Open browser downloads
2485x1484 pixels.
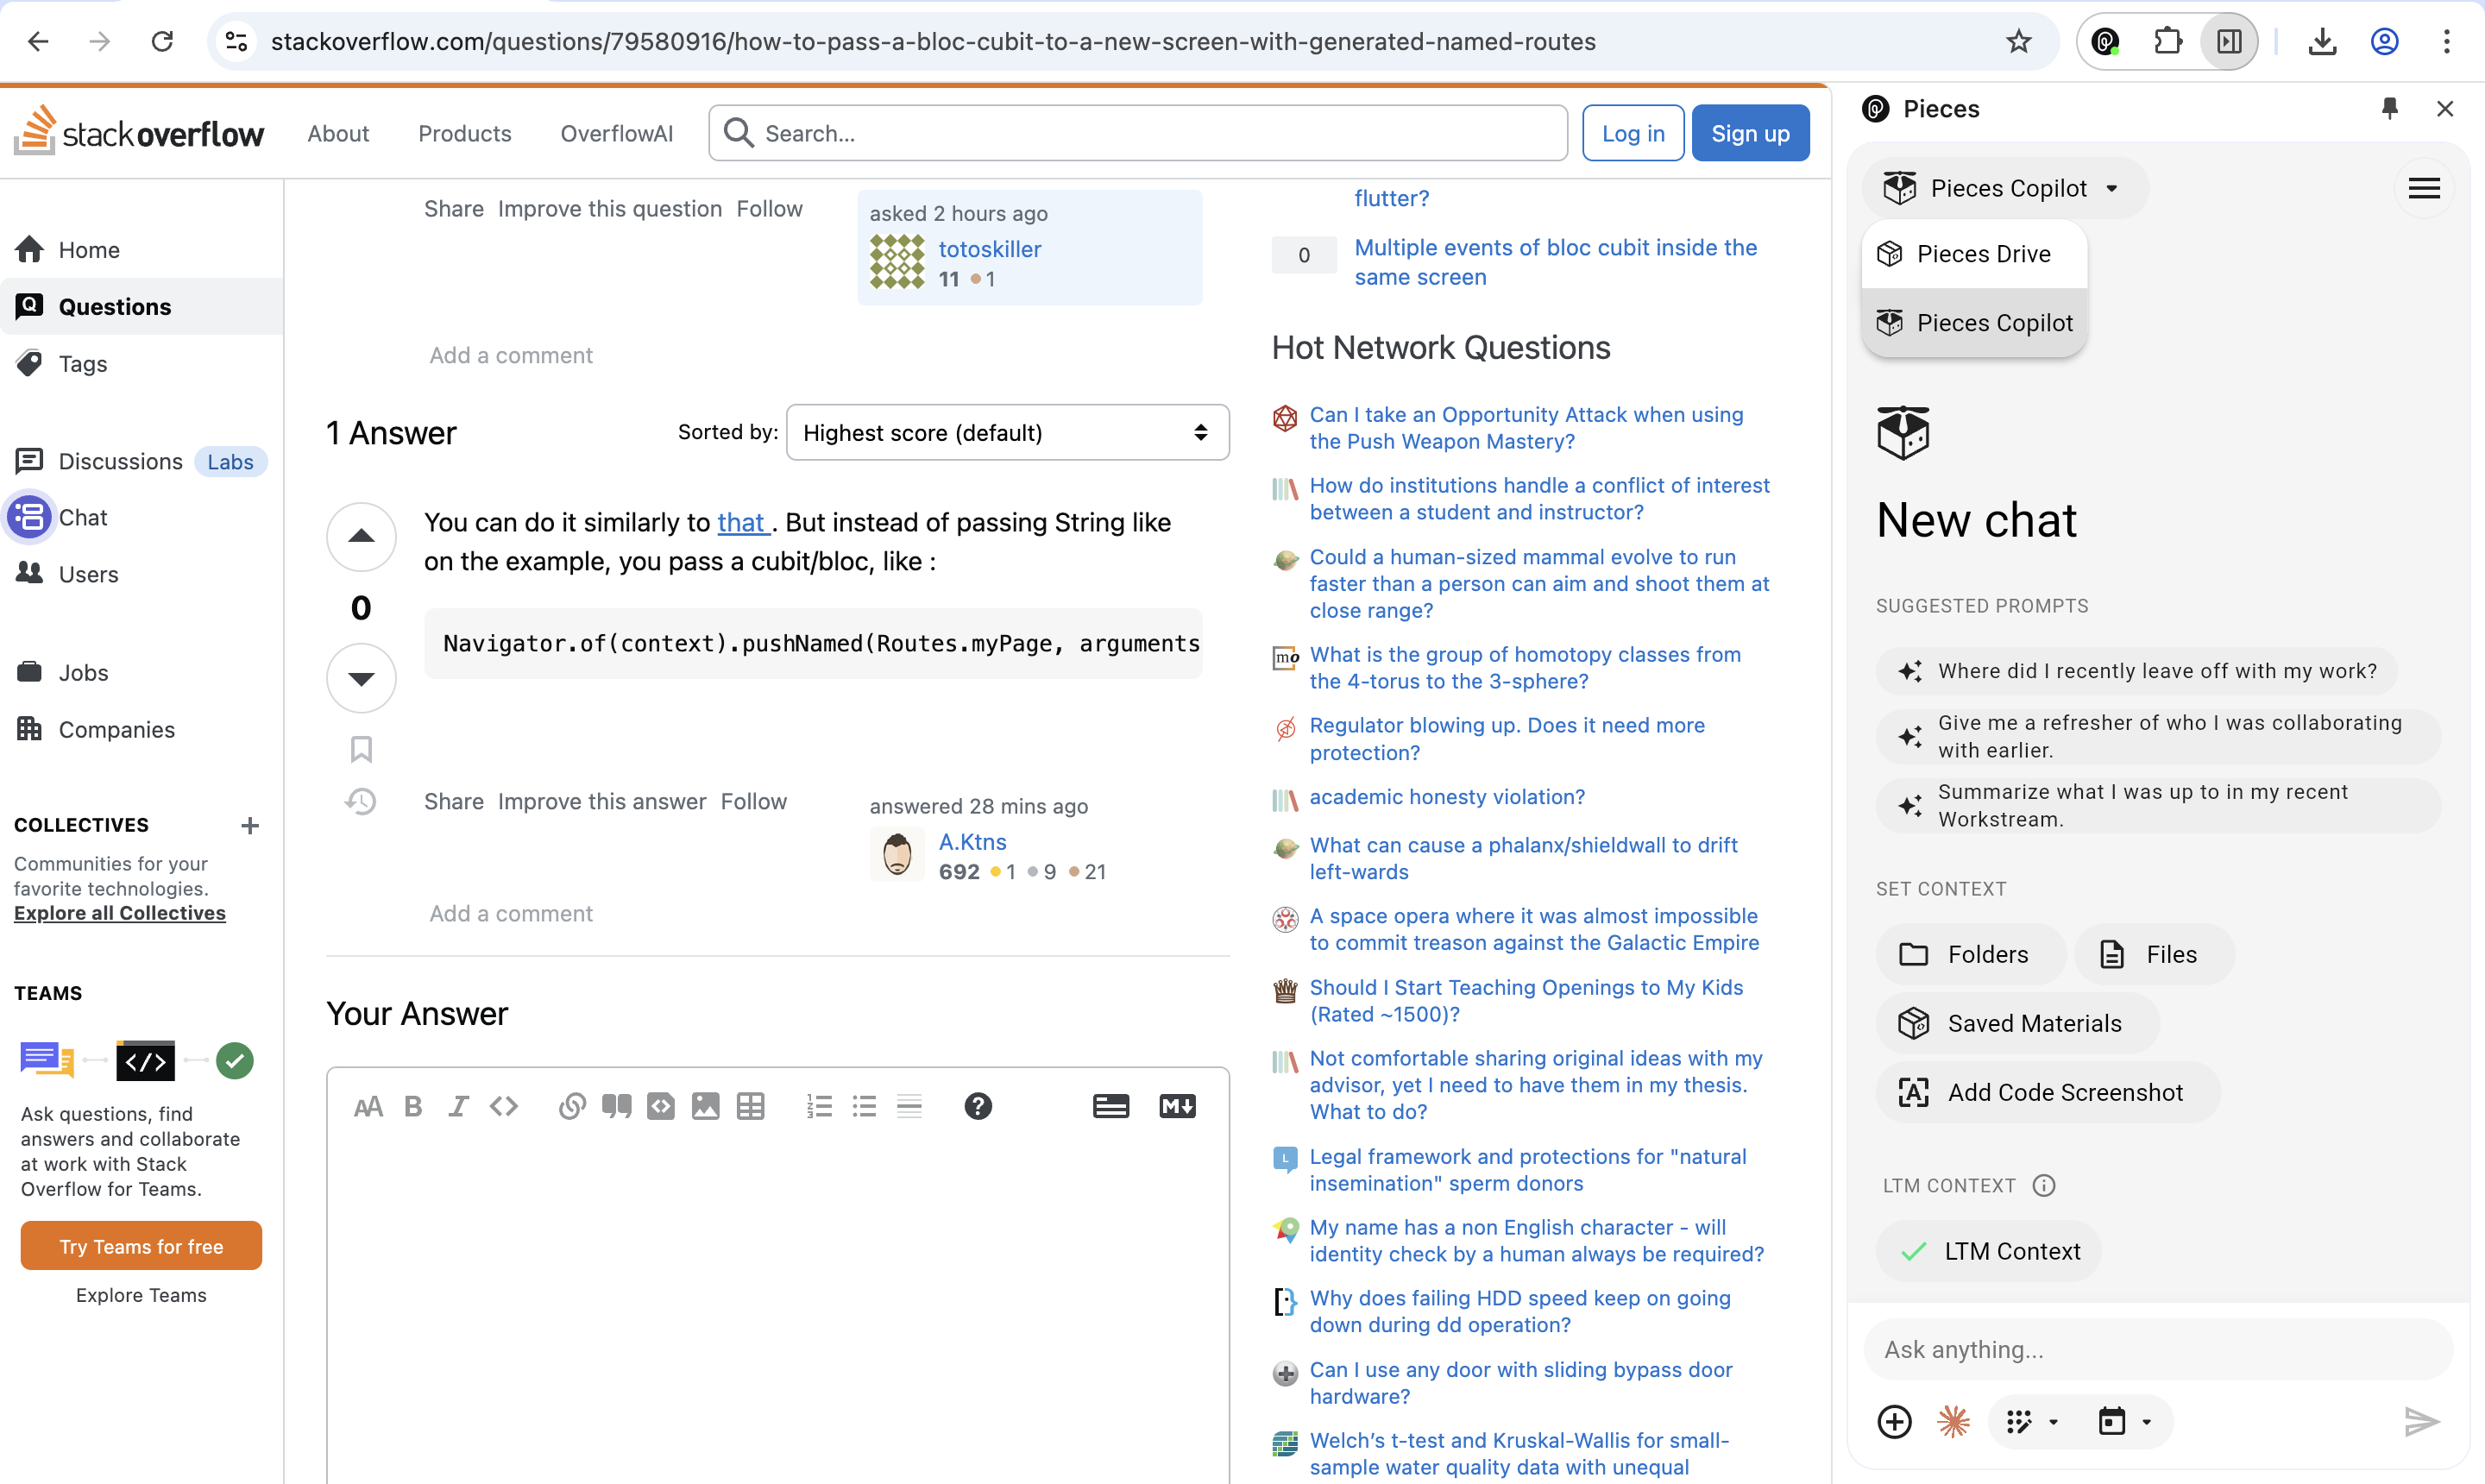point(2323,41)
